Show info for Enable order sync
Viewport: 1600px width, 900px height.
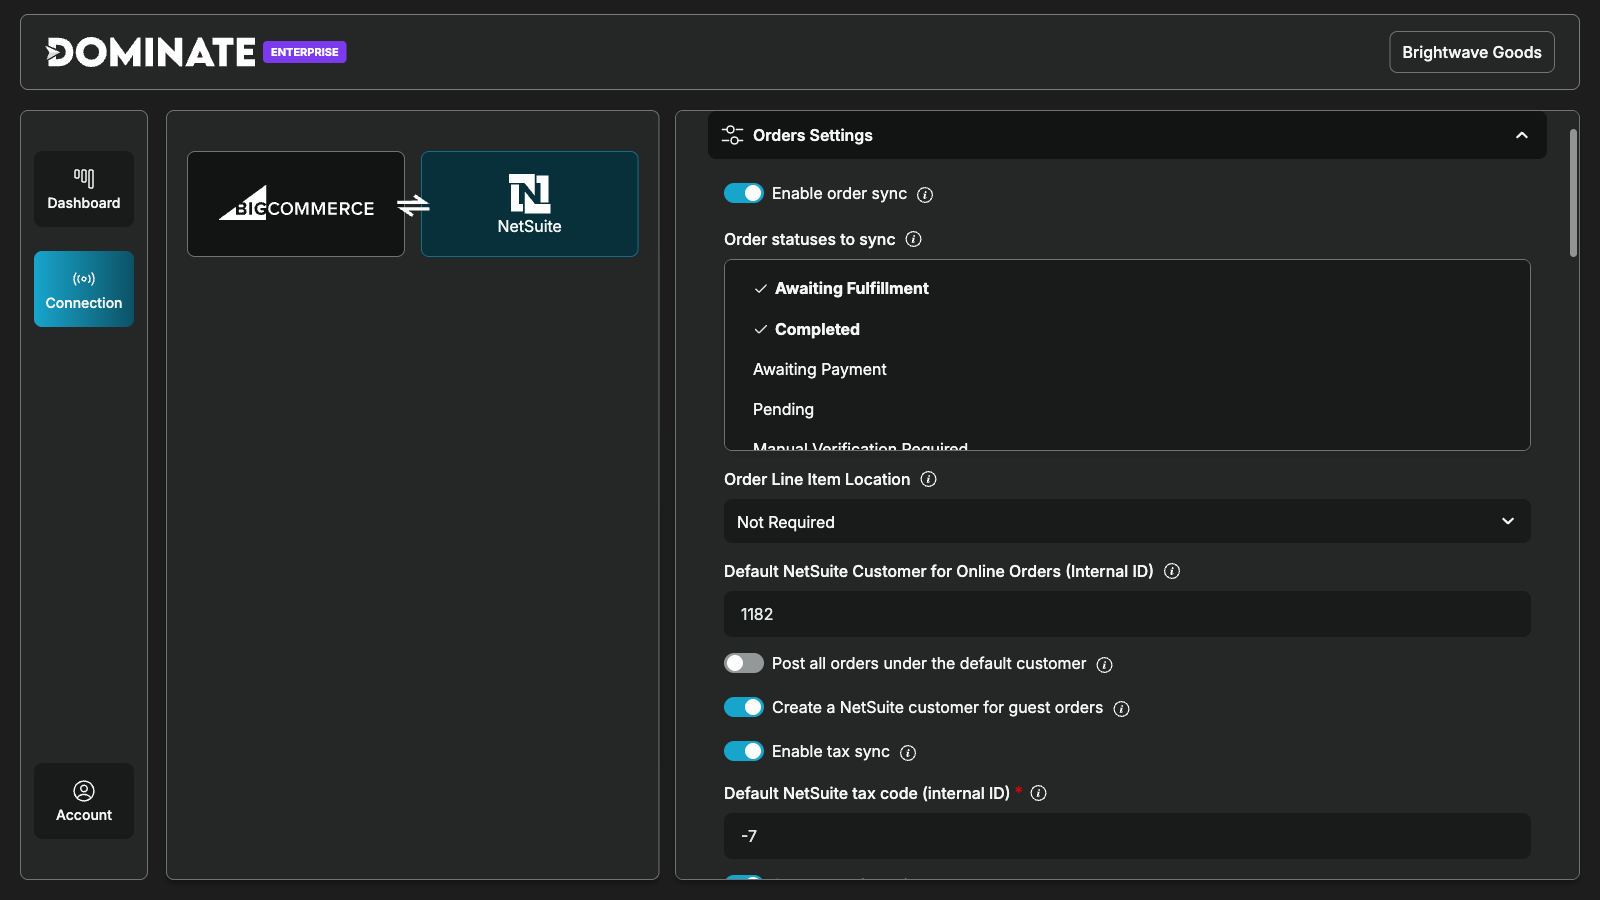point(925,195)
